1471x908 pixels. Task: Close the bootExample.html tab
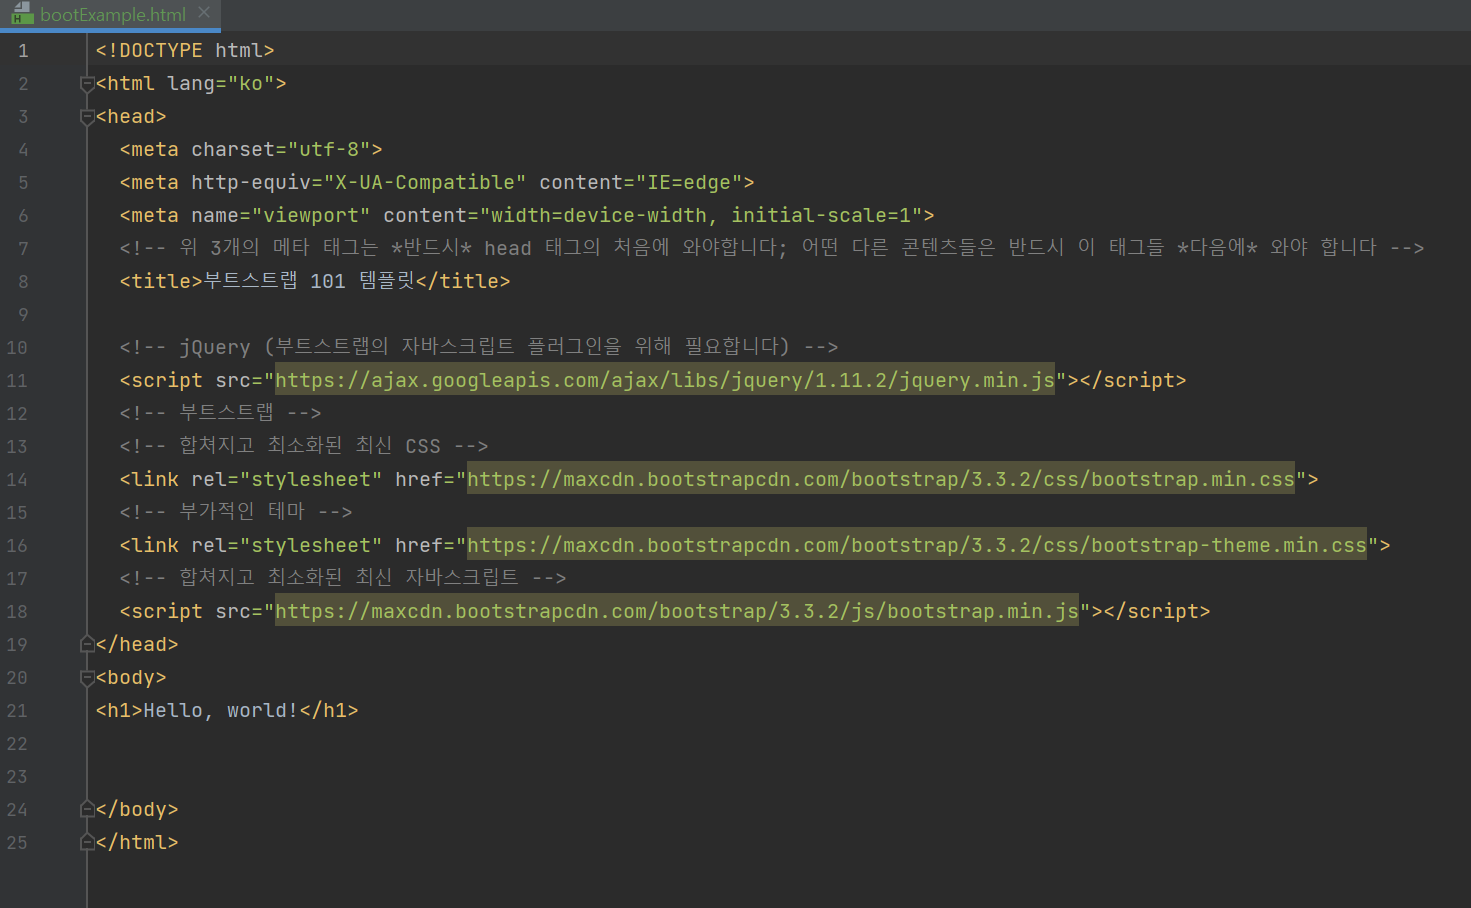pyautogui.click(x=204, y=13)
